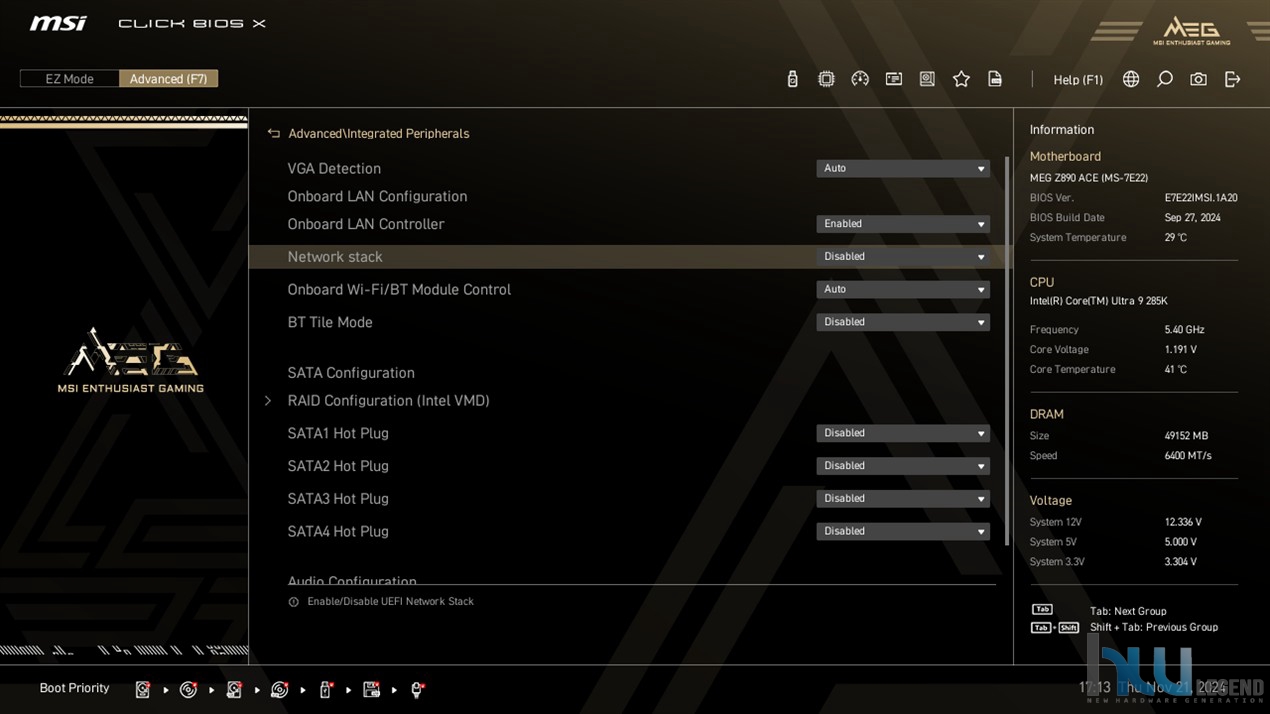Select the last boot priority icon, network
This screenshot has height=714, width=1270.
tap(417, 689)
